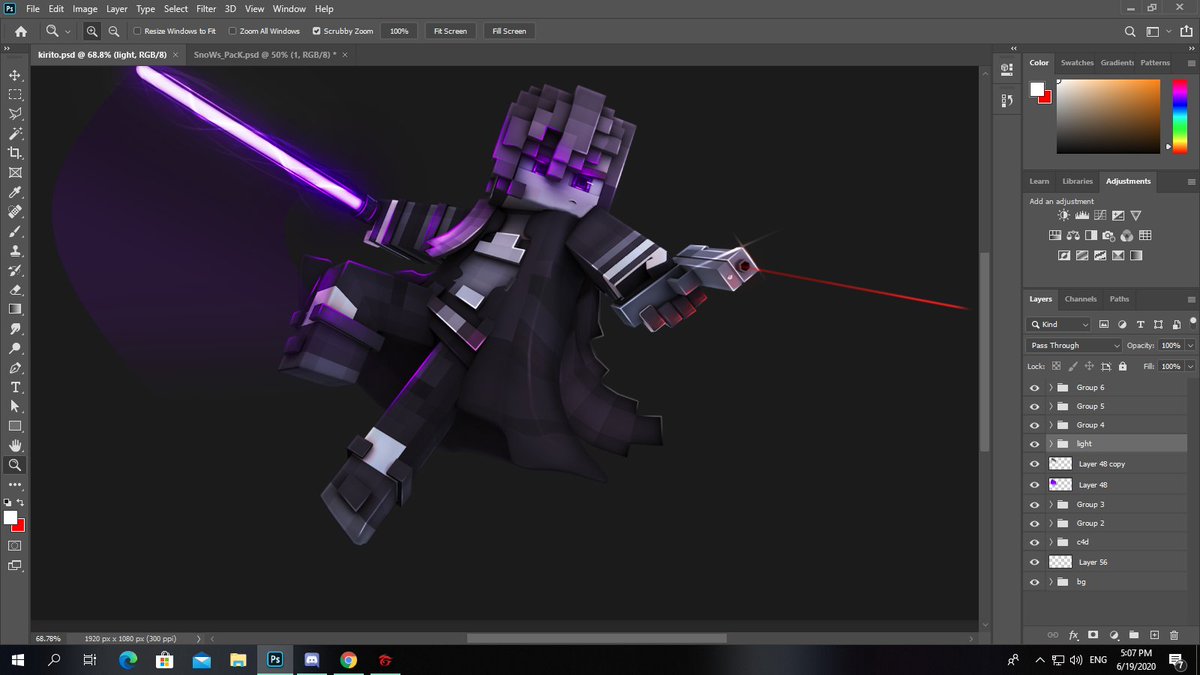Screen dimensions: 1200x675
Task: Select the Rectangular Marquee tool
Action: (x=15, y=95)
